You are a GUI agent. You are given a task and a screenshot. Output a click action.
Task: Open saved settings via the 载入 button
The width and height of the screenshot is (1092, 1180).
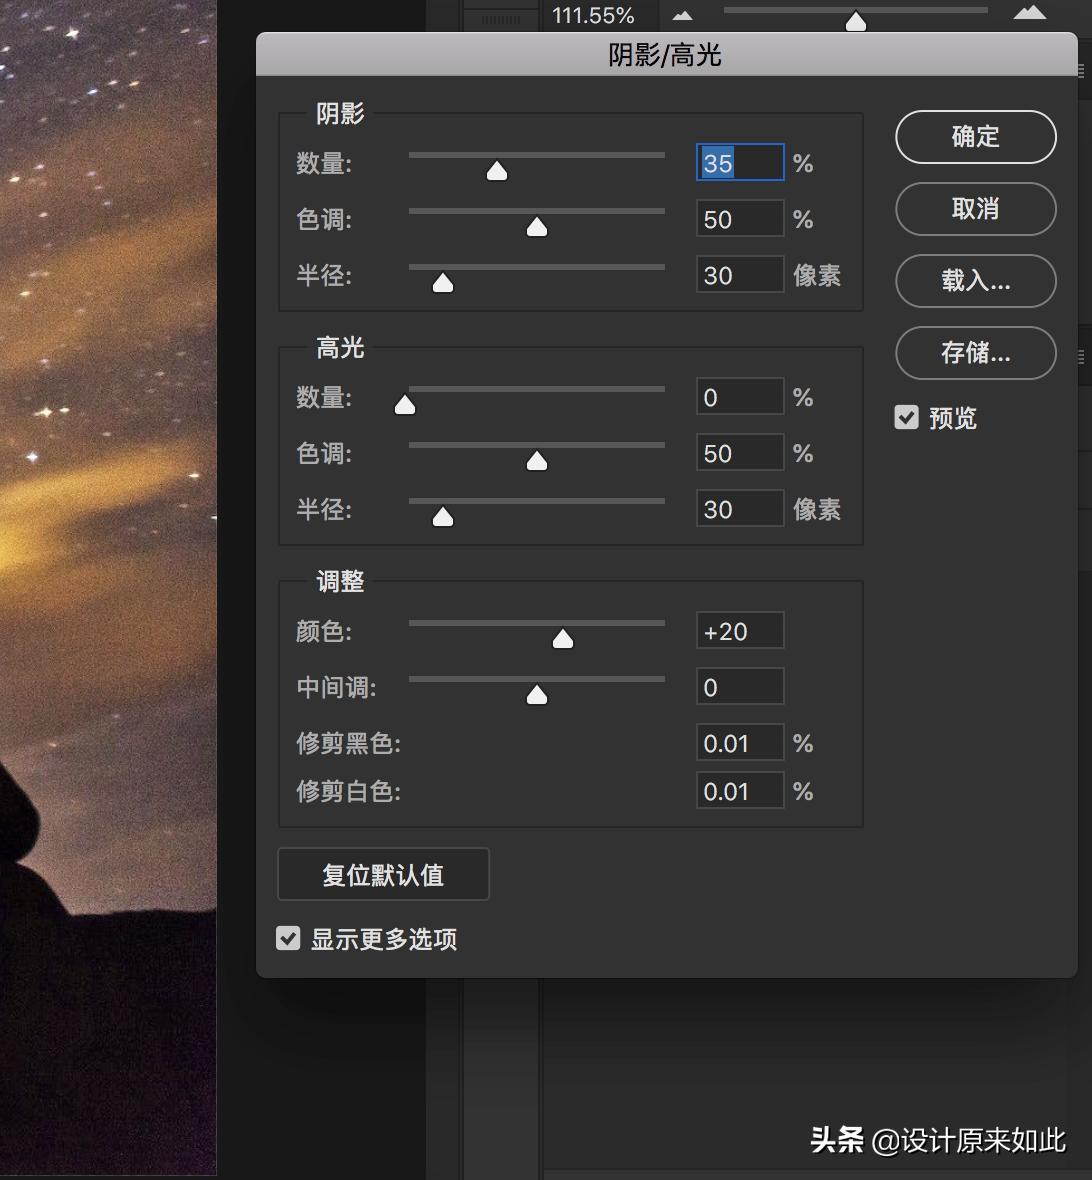(x=974, y=281)
